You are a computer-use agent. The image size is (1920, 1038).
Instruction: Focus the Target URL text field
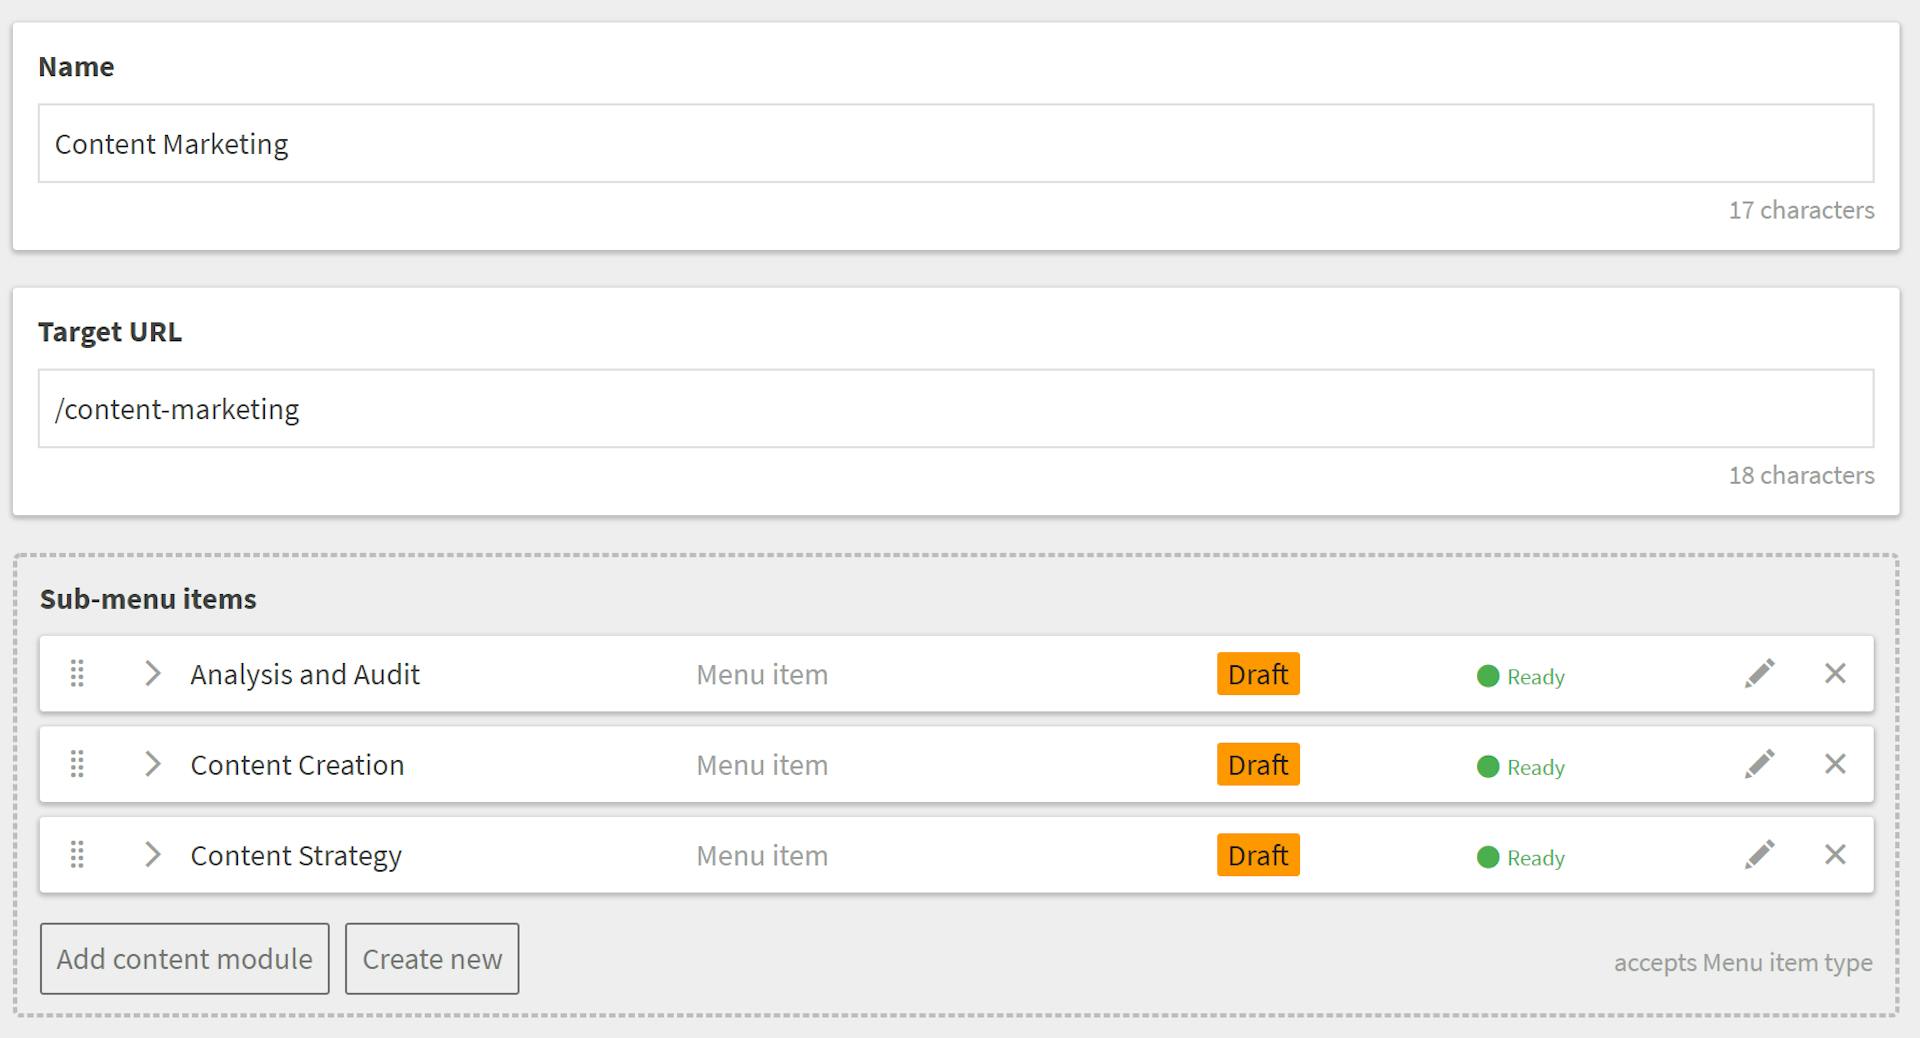(955, 409)
